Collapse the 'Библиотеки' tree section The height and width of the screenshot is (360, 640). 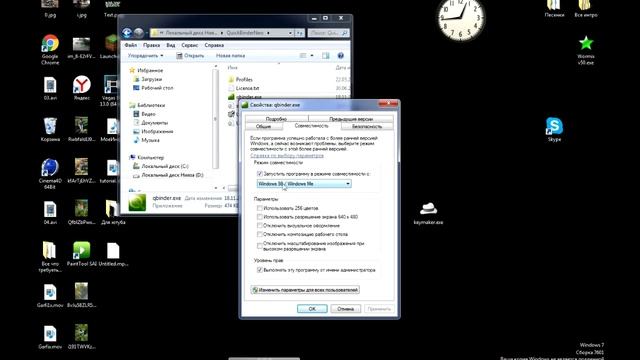click(x=147, y=105)
